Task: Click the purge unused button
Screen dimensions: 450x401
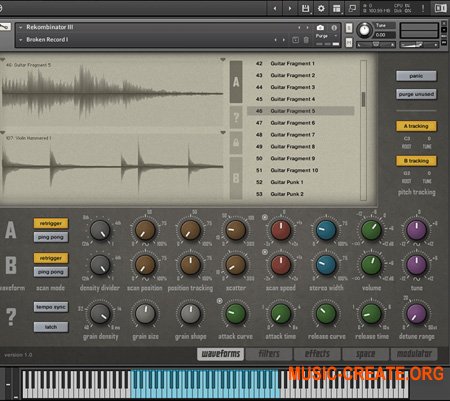Action: point(416,94)
